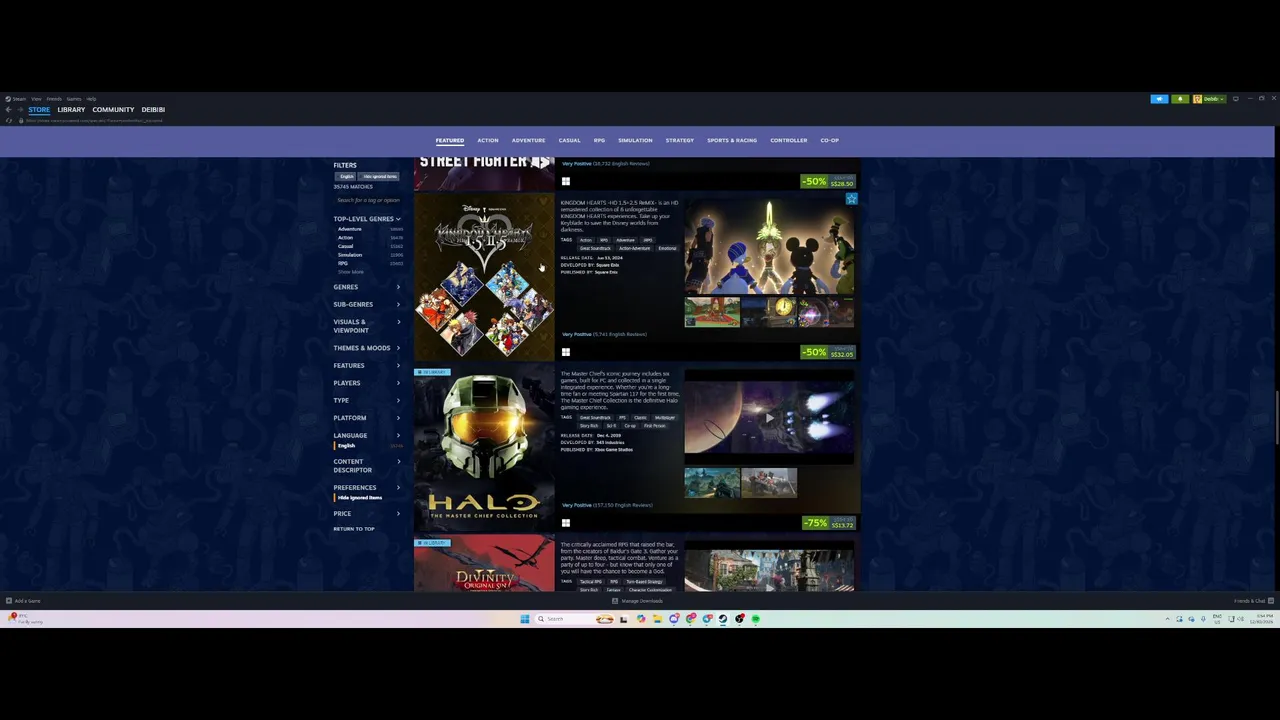Screen dimensions: 1280x720
Task: Open the Kingdom Hearts cover art
Action: tap(484, 275)
